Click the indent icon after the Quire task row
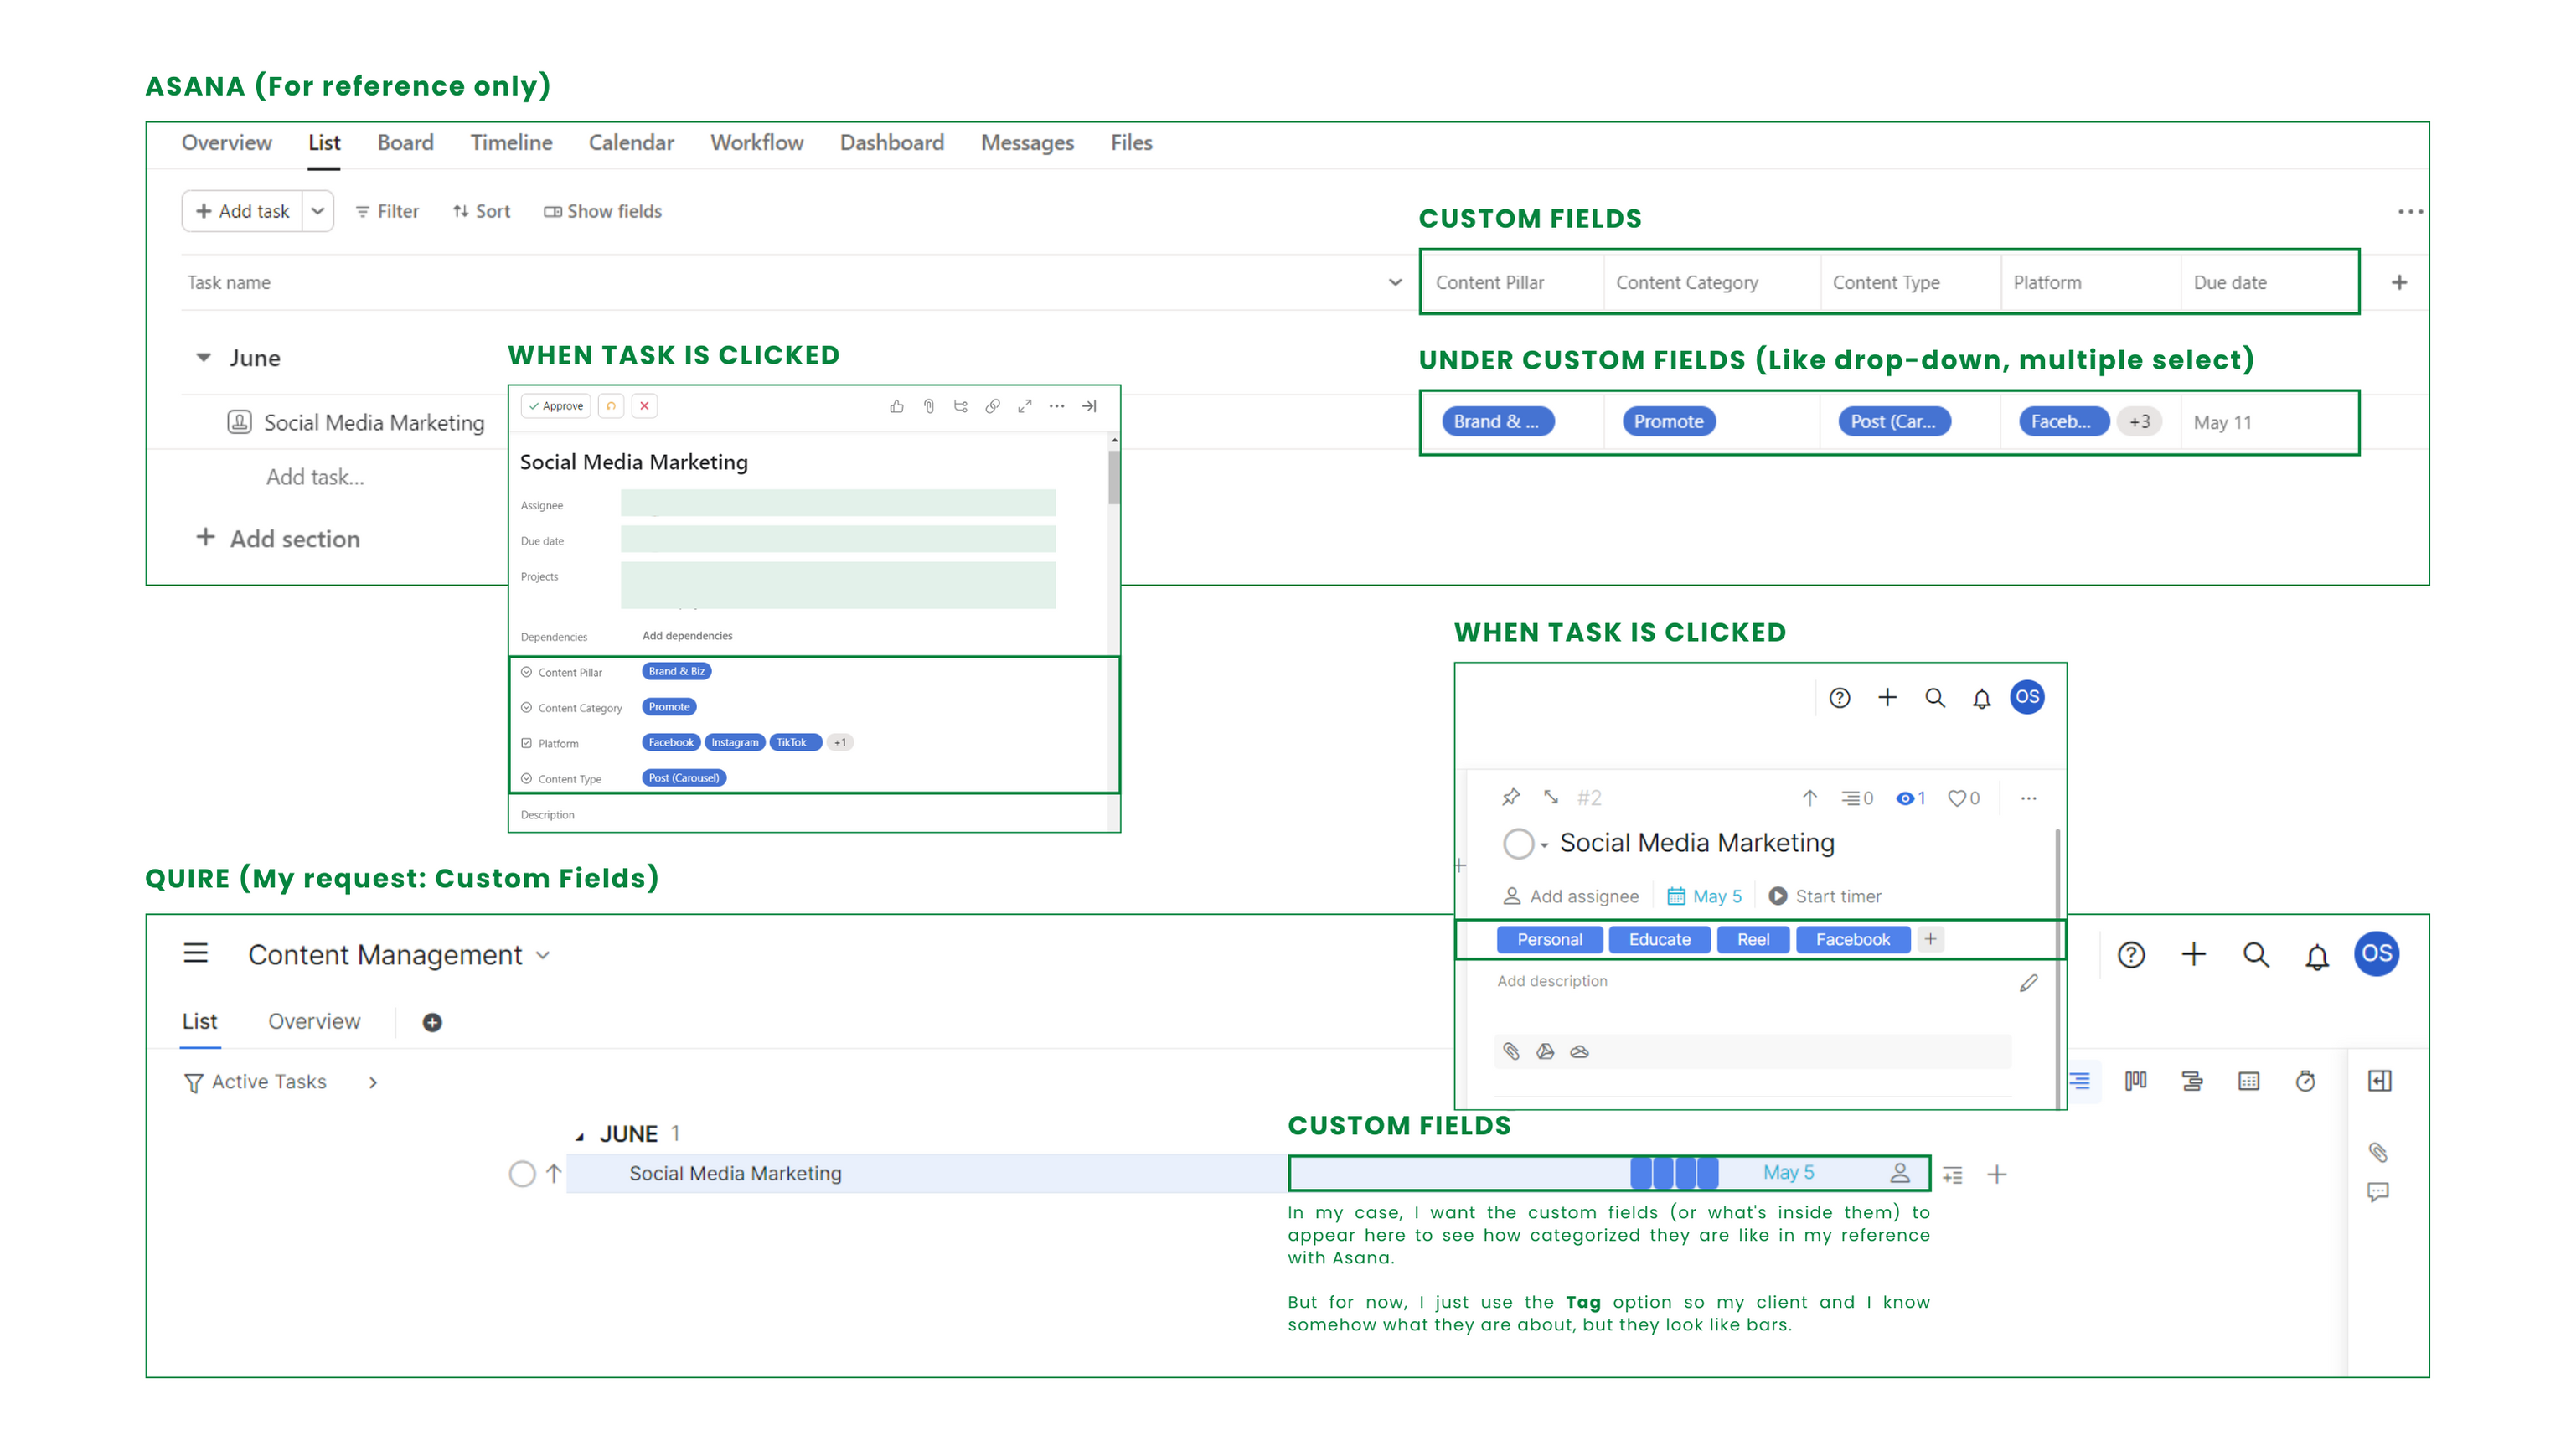The height and width of the screenshot is (1451, 2576). 1952,1175
